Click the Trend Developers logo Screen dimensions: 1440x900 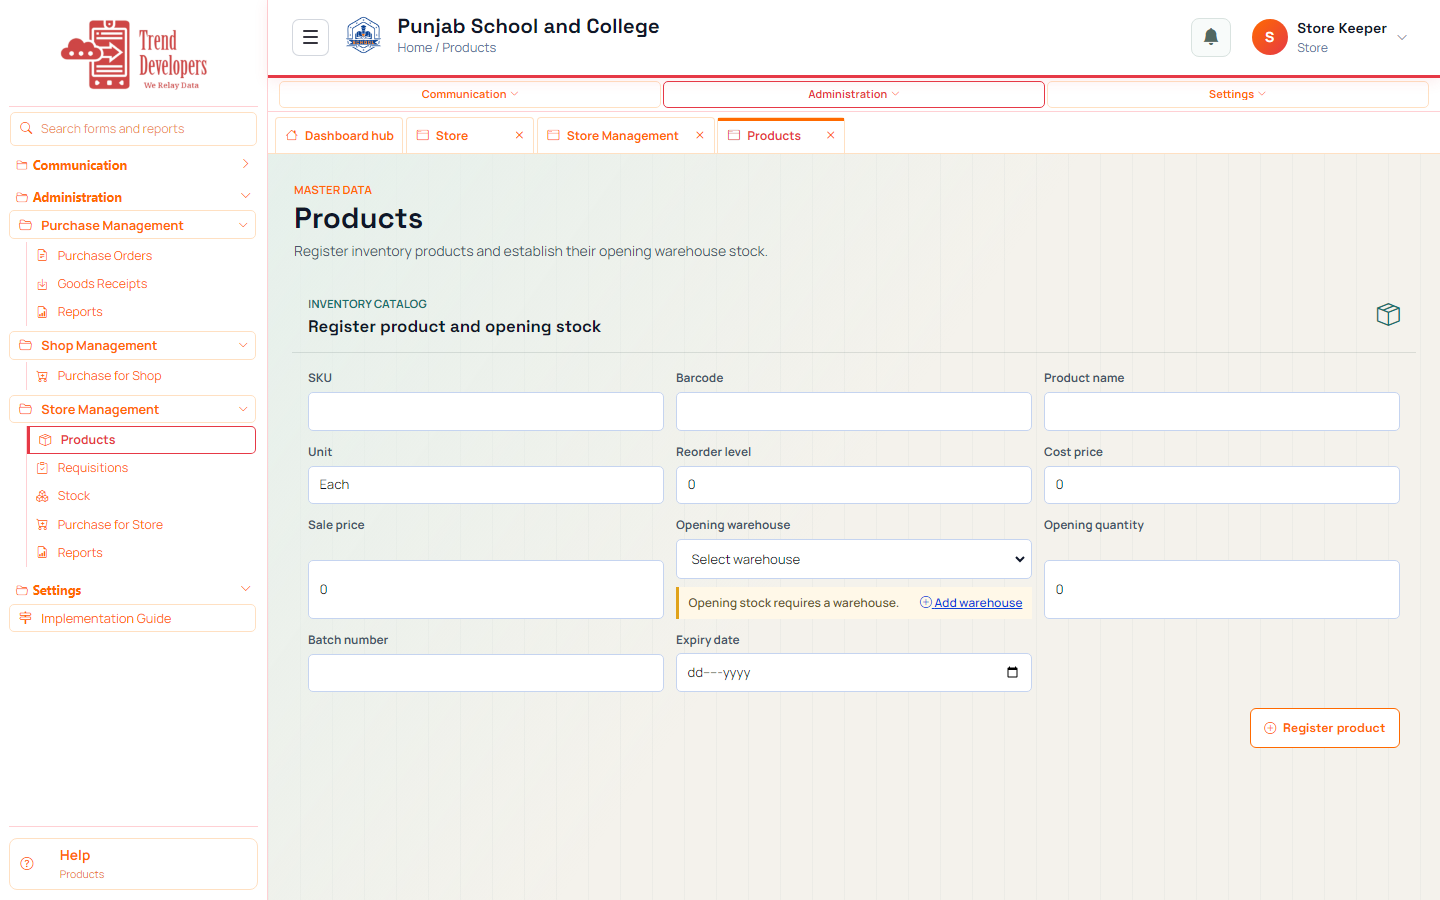[134, 55]
